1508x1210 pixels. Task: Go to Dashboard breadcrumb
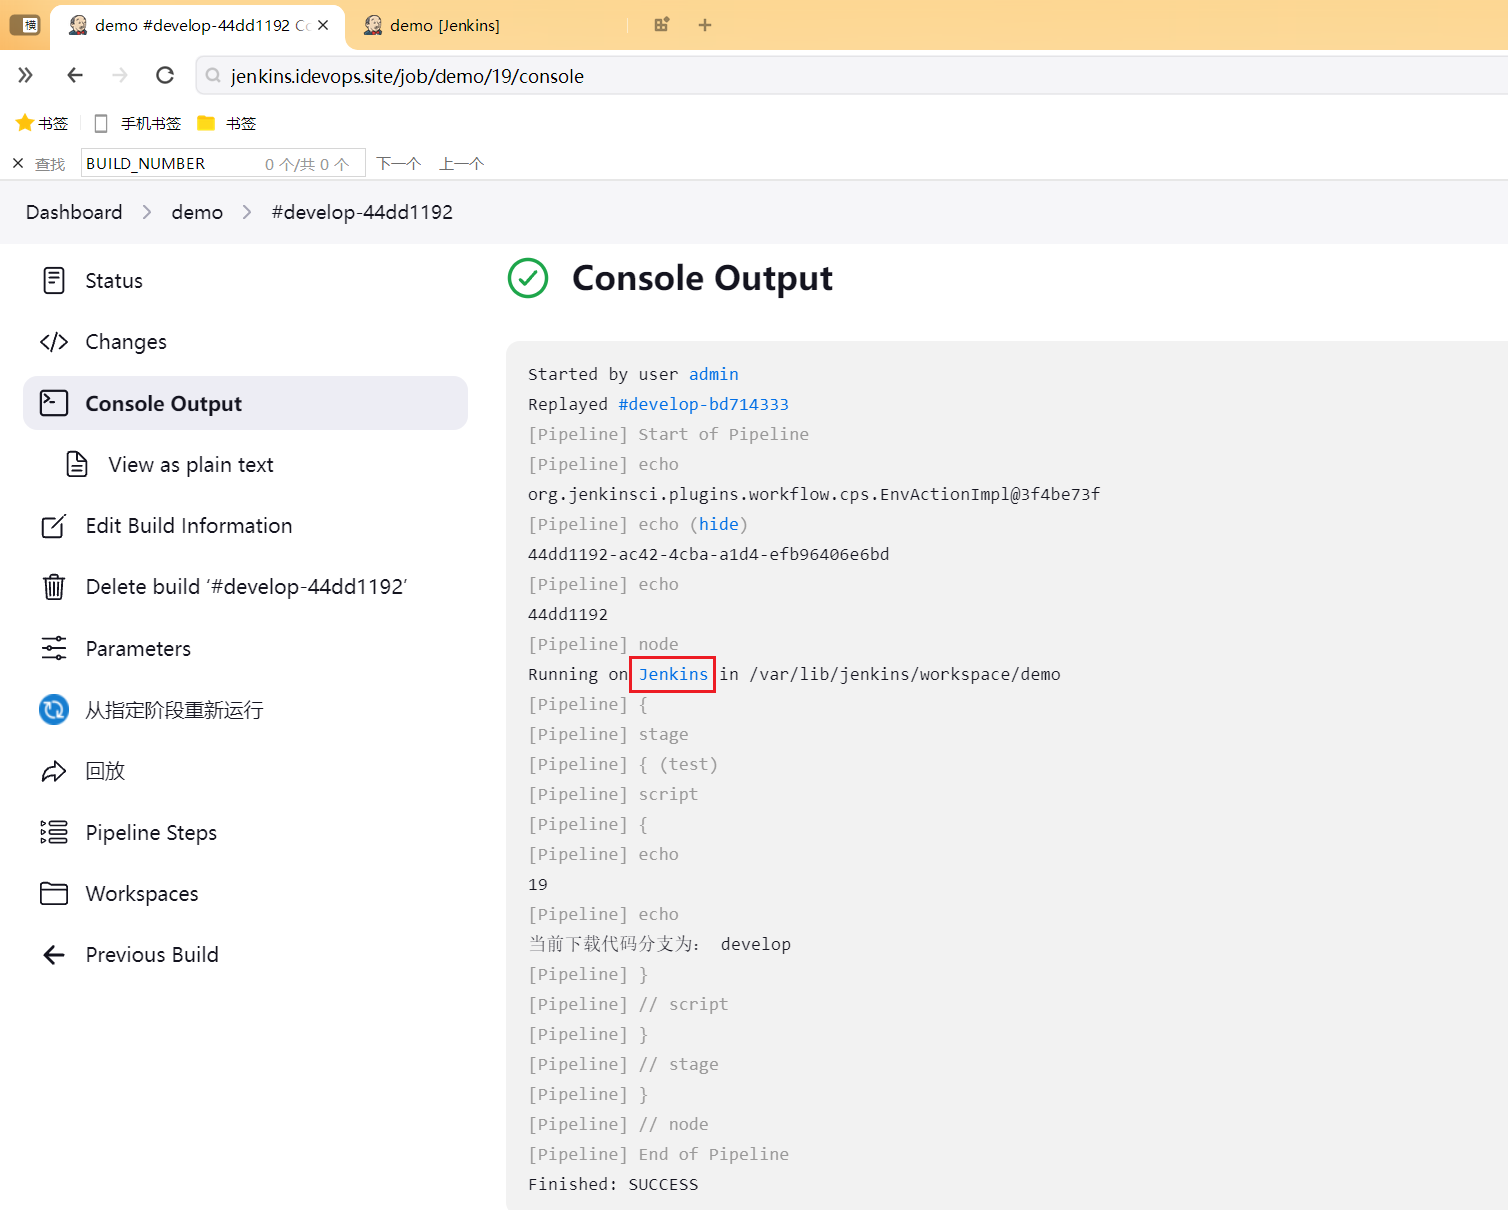point(74,212)
